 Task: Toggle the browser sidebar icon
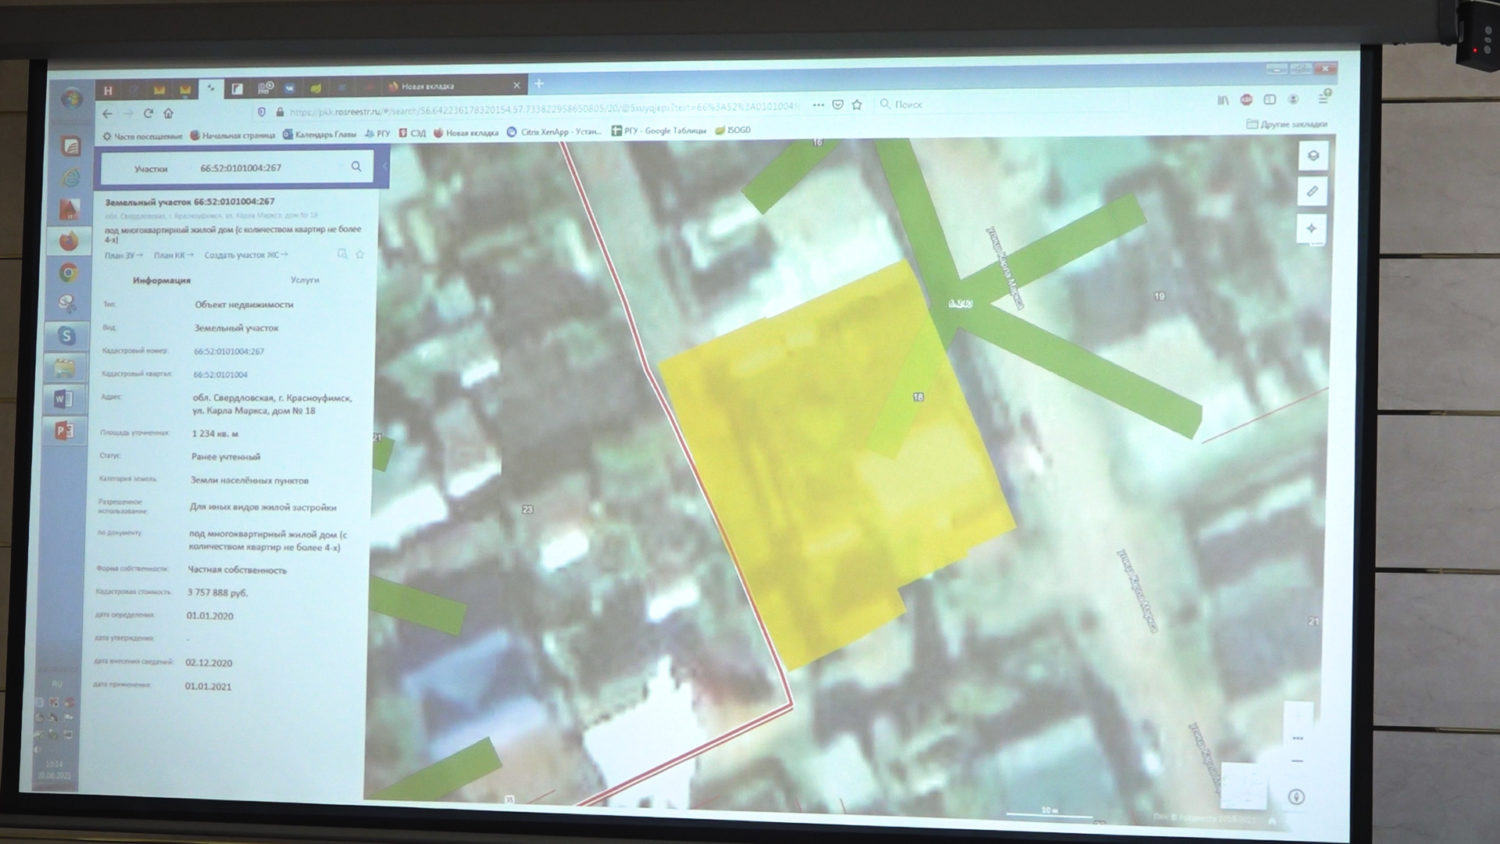(1270, 100)
